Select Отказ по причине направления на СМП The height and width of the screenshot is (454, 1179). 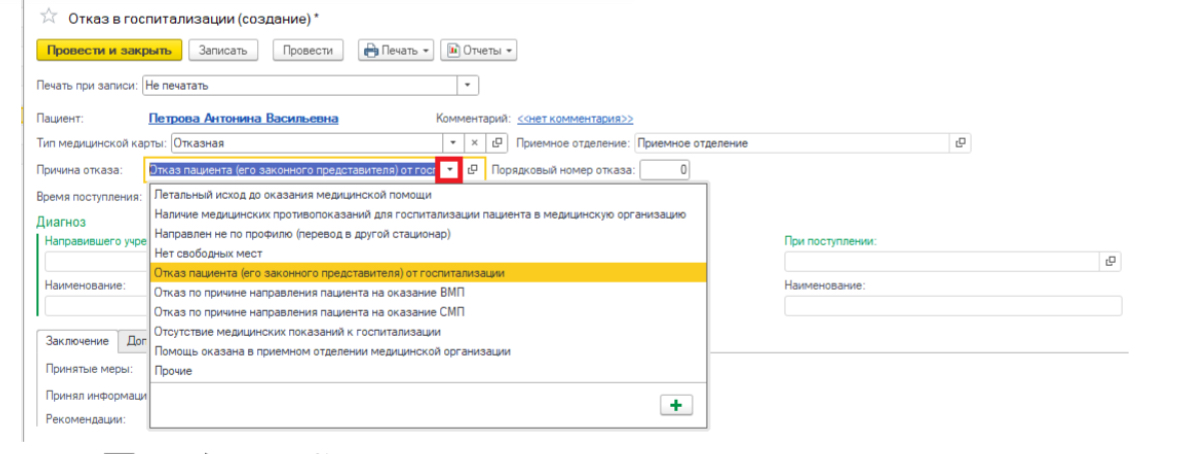(x=429, y=312)
